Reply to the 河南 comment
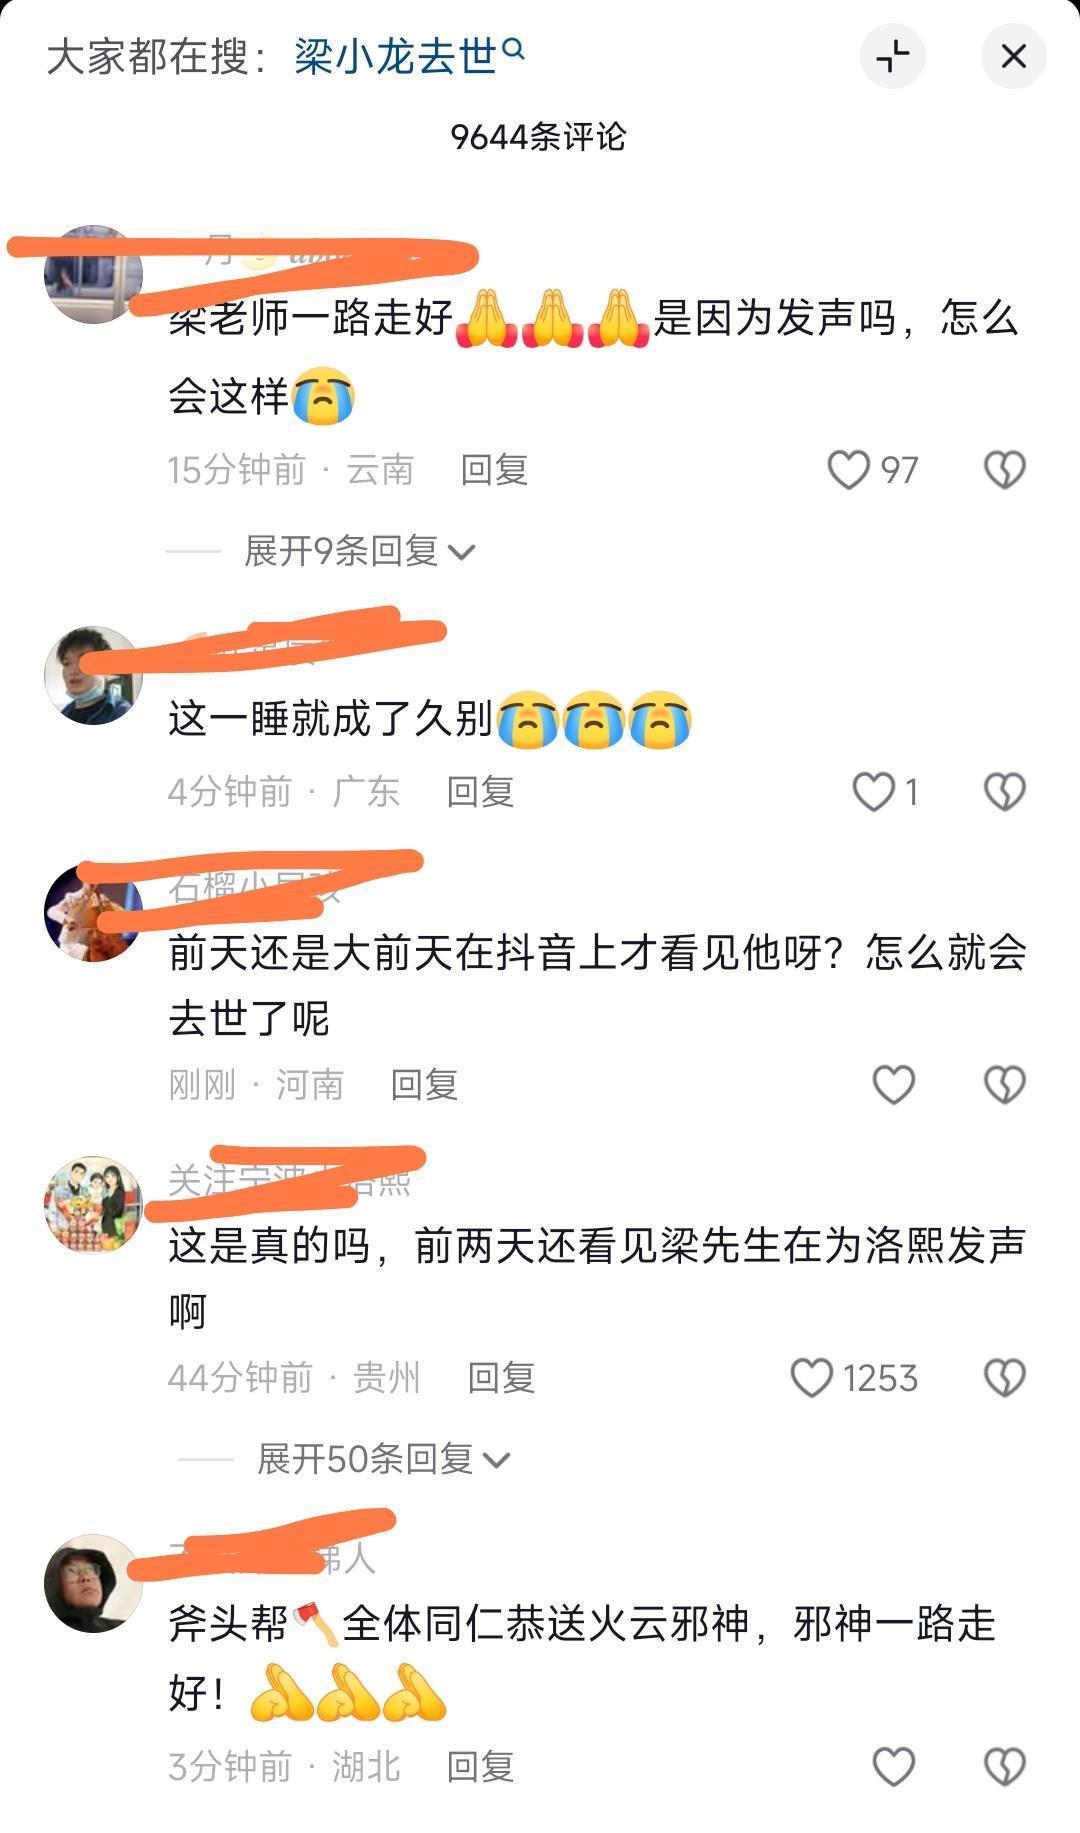This screenshot has height=1833, width=1080. tap(424, 1084)
